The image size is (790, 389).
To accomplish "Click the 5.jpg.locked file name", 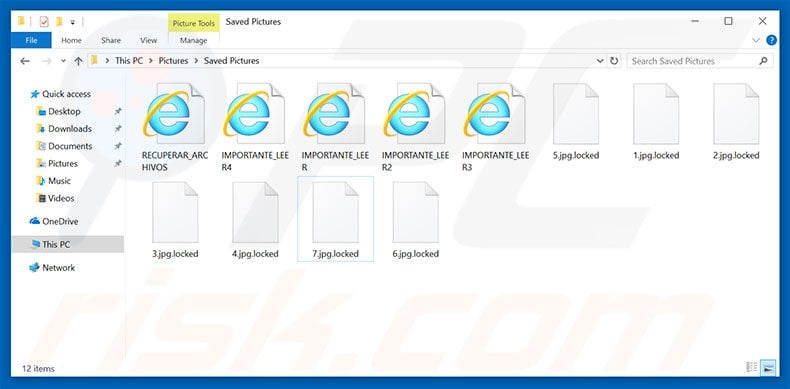I will point(576,155).
